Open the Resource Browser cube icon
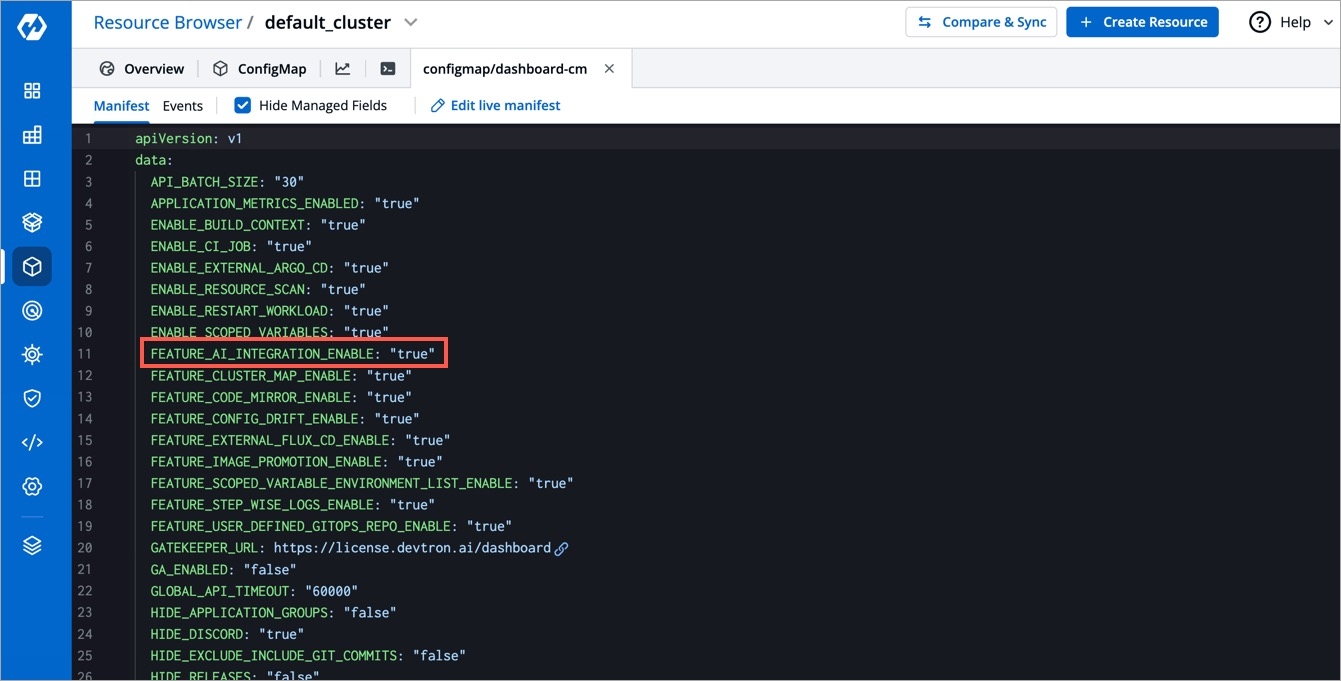Viewport: 1341px width, 681px height. coord(32,267)
